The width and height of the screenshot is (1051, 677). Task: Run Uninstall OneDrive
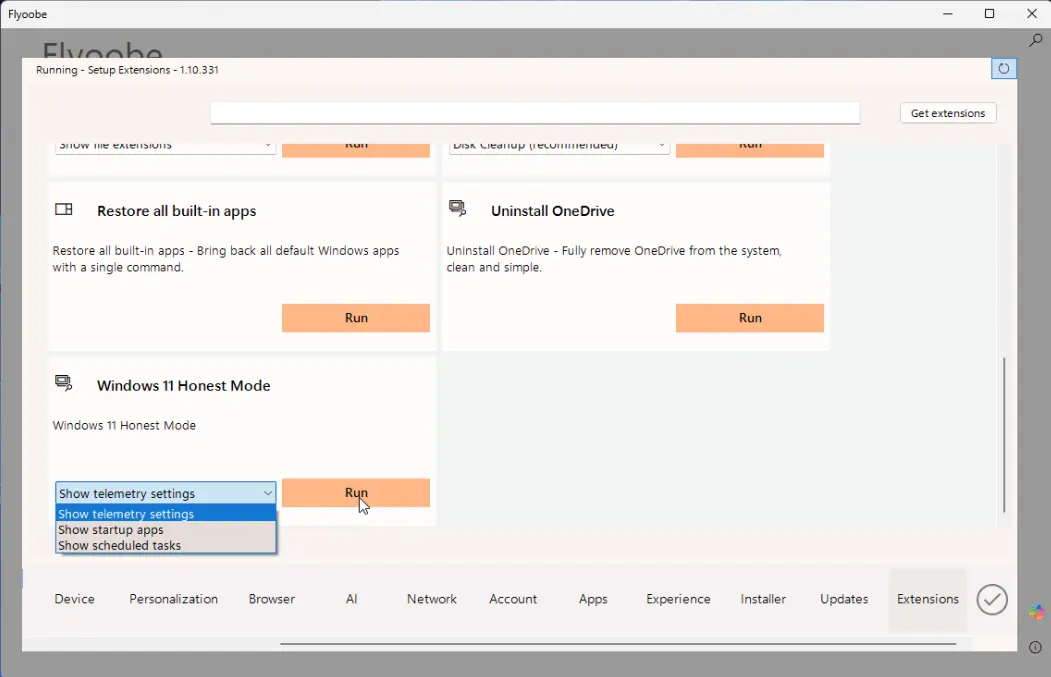[750, 318]
